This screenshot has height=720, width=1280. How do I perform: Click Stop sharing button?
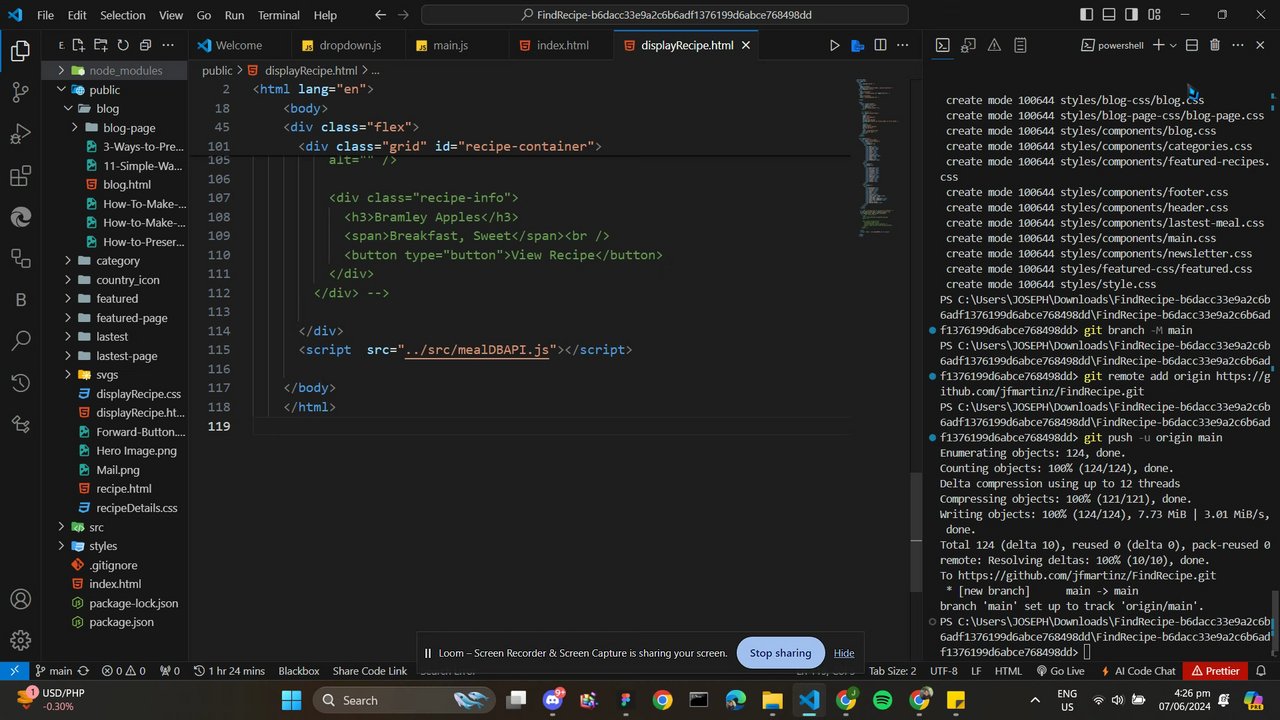[x=780, y=653]
